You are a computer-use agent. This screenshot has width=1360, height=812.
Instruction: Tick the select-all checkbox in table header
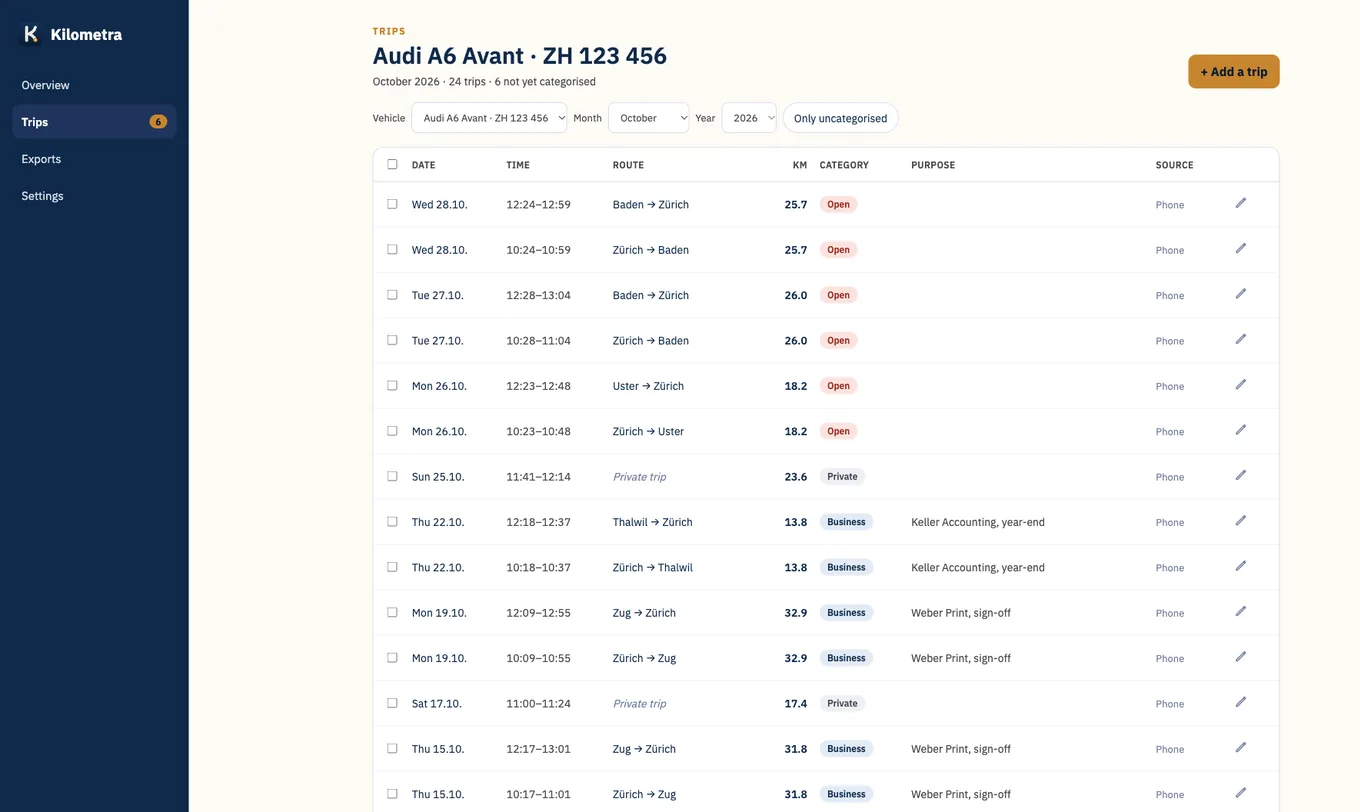coord(392,164)
